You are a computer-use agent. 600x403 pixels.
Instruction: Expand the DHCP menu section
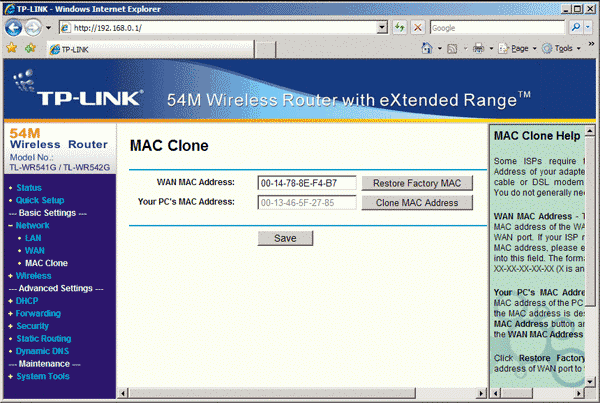pyautogui.click(x=27, y=301)
